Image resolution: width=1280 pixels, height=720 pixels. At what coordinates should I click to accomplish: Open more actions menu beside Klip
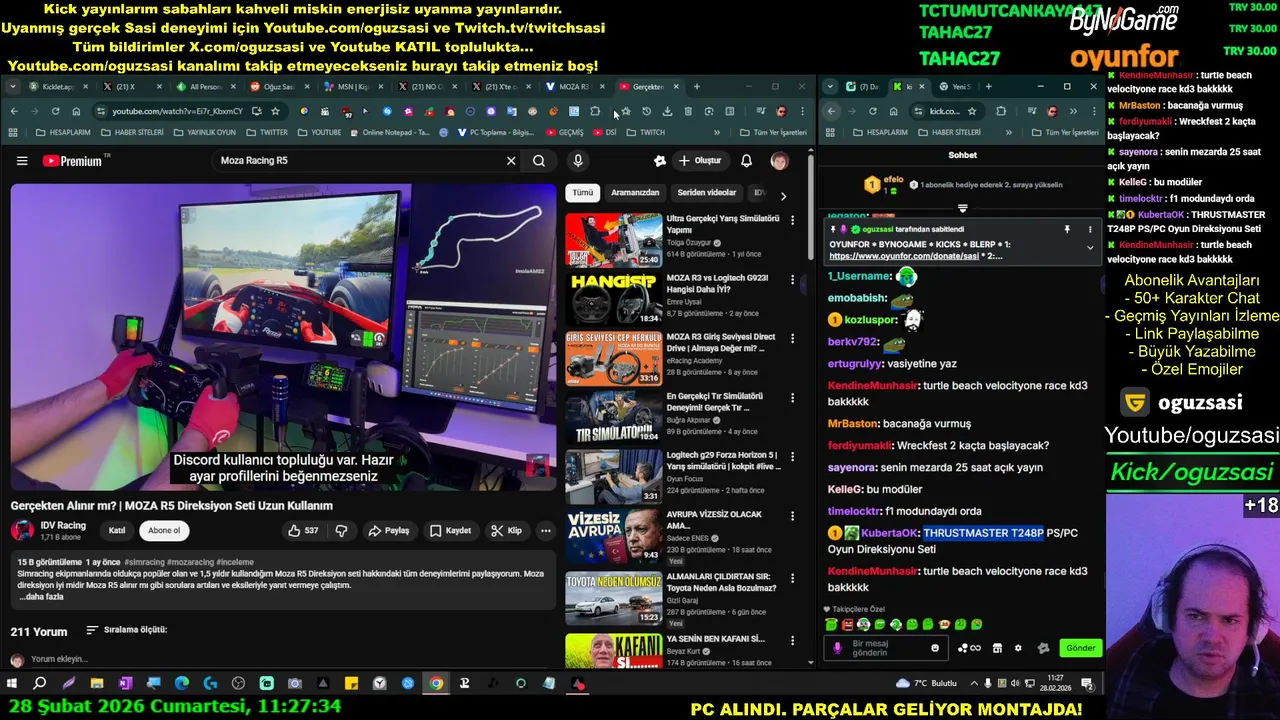point(546,531)
